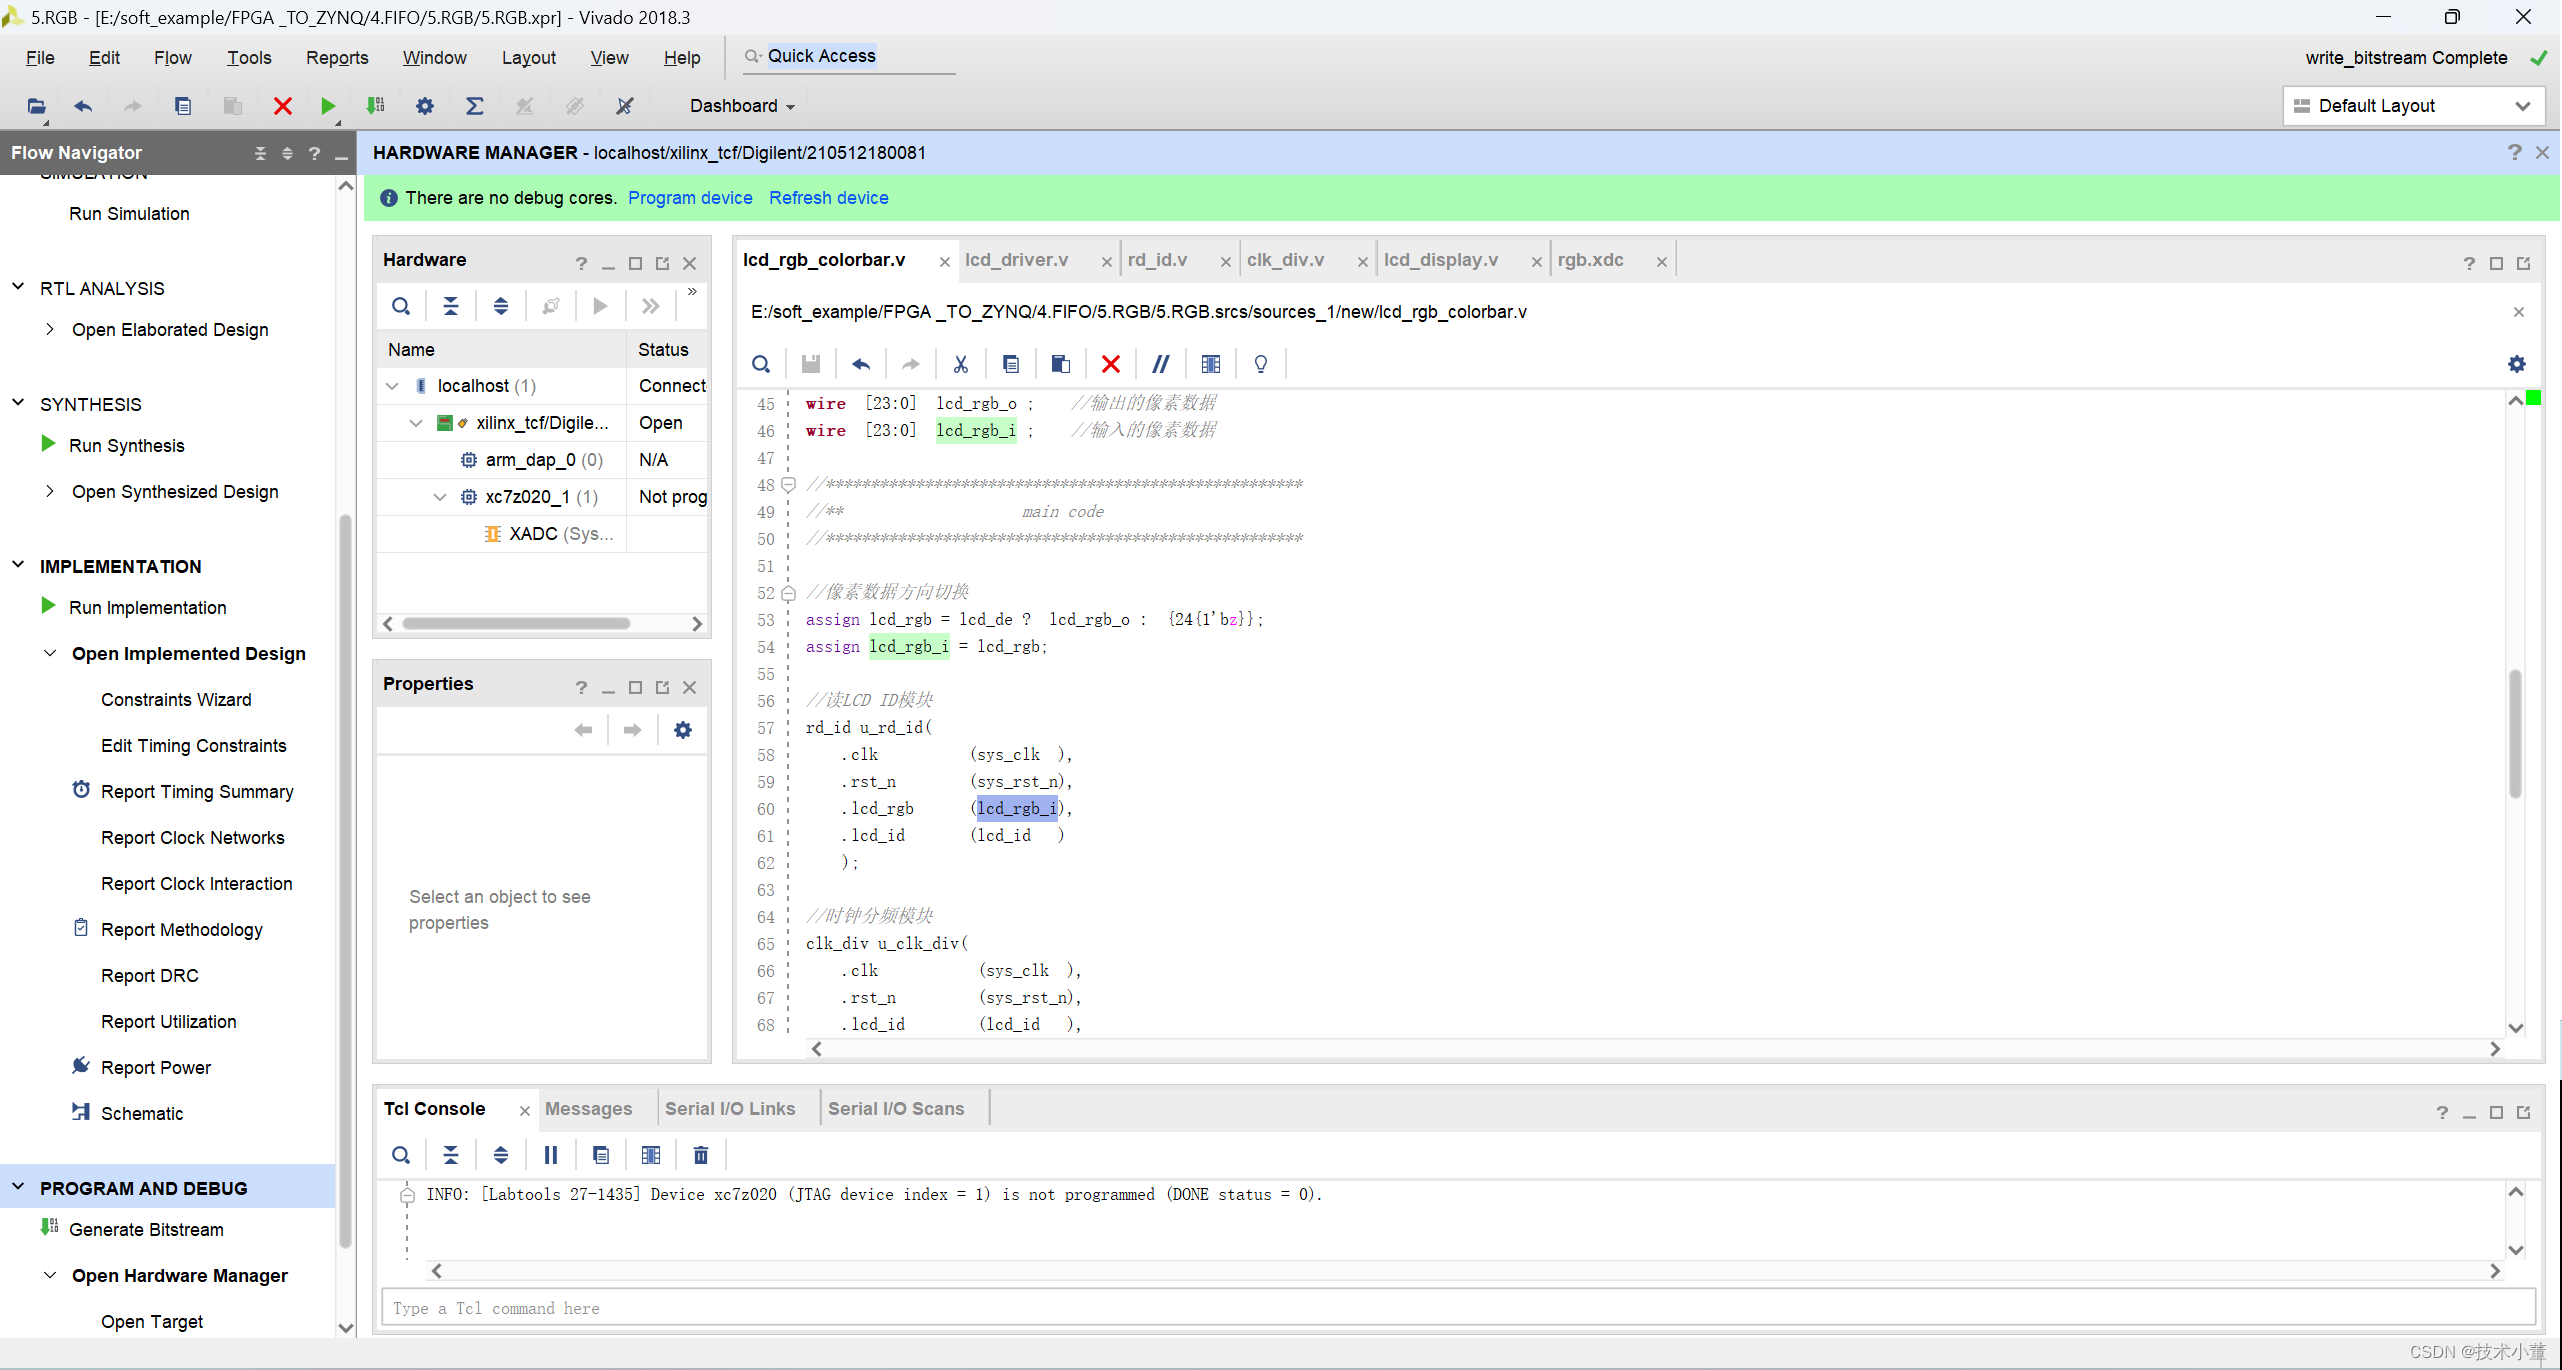Click the Tcl command input field
This screenshot has height=1370, width=2562.
pos(1457,1308)
